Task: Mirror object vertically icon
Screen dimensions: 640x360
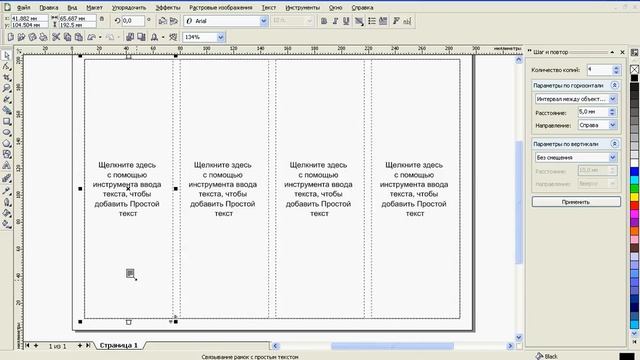Action: coord(173,21)
